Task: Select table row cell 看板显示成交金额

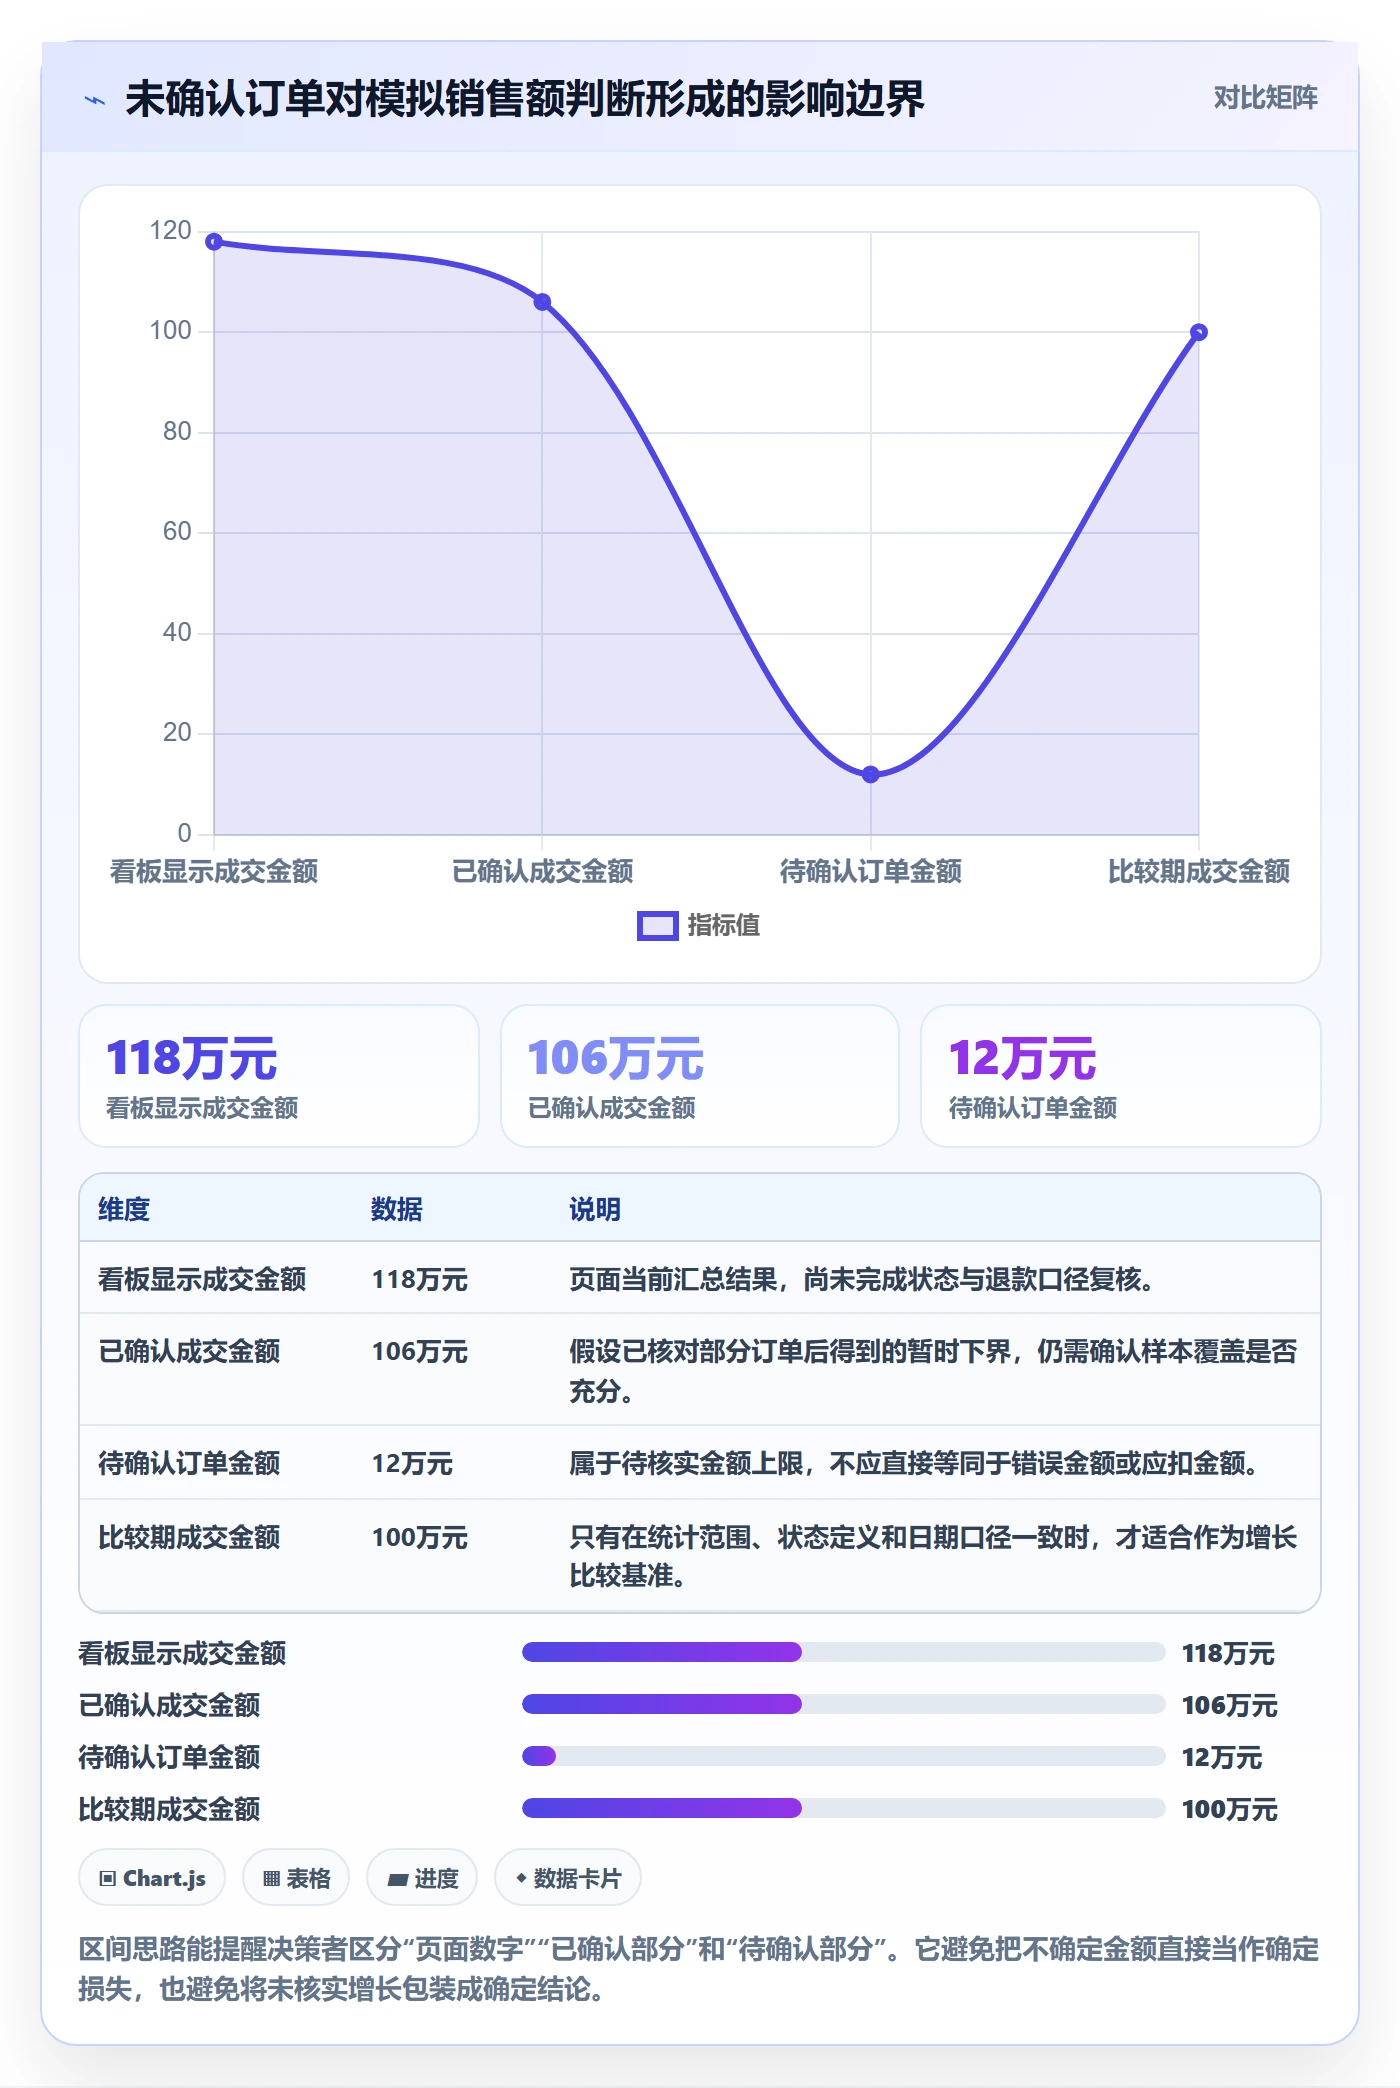Action: 202,1280
